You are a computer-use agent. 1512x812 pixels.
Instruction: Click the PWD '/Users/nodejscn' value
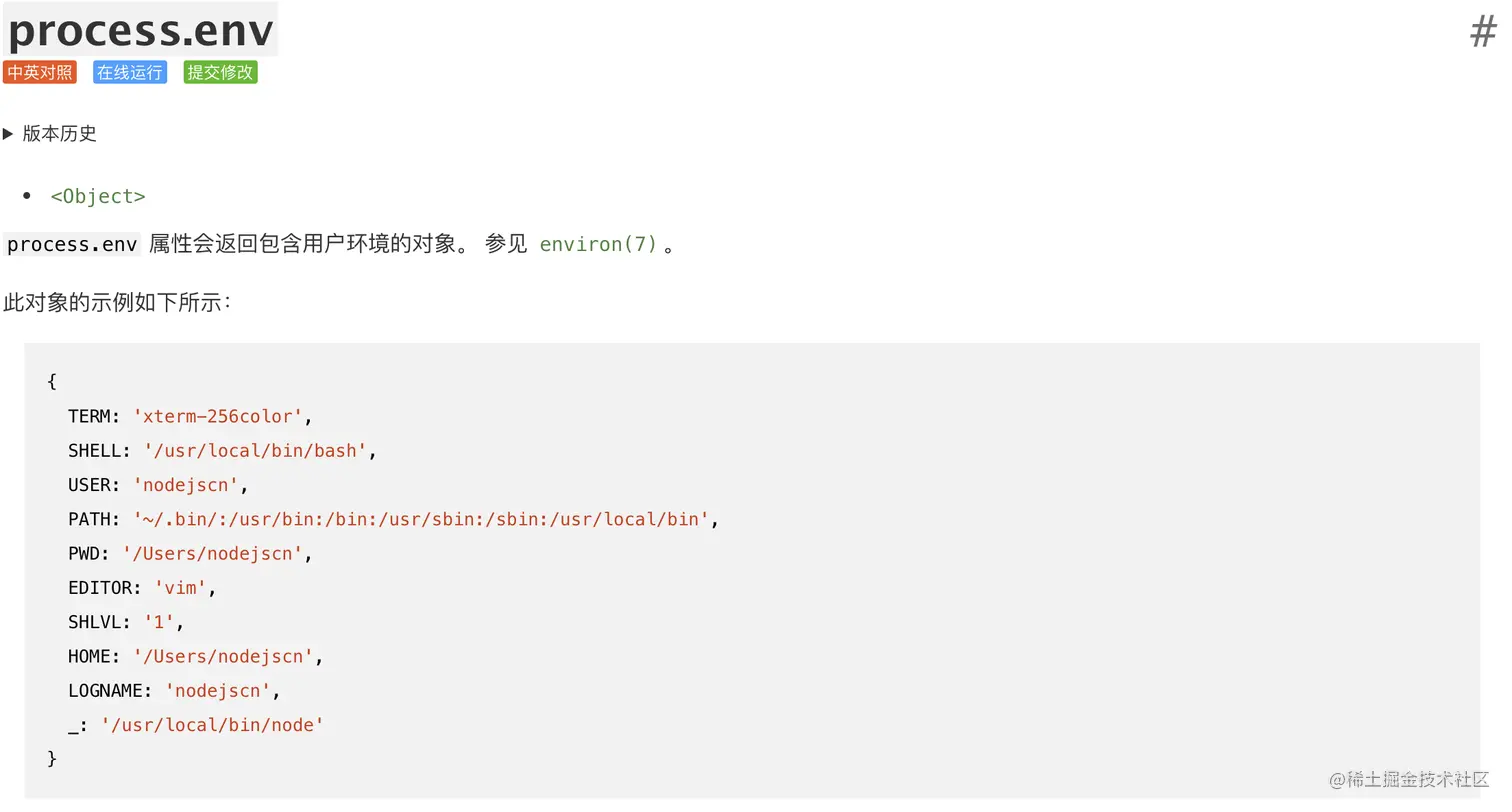click(x=213, y=553)
